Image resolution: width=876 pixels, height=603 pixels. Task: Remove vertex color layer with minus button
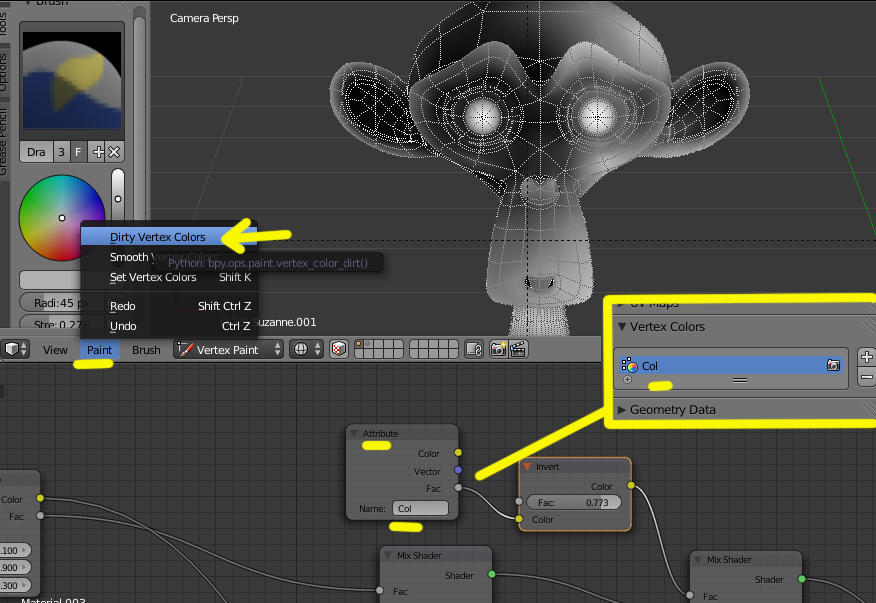click(867, 378)
